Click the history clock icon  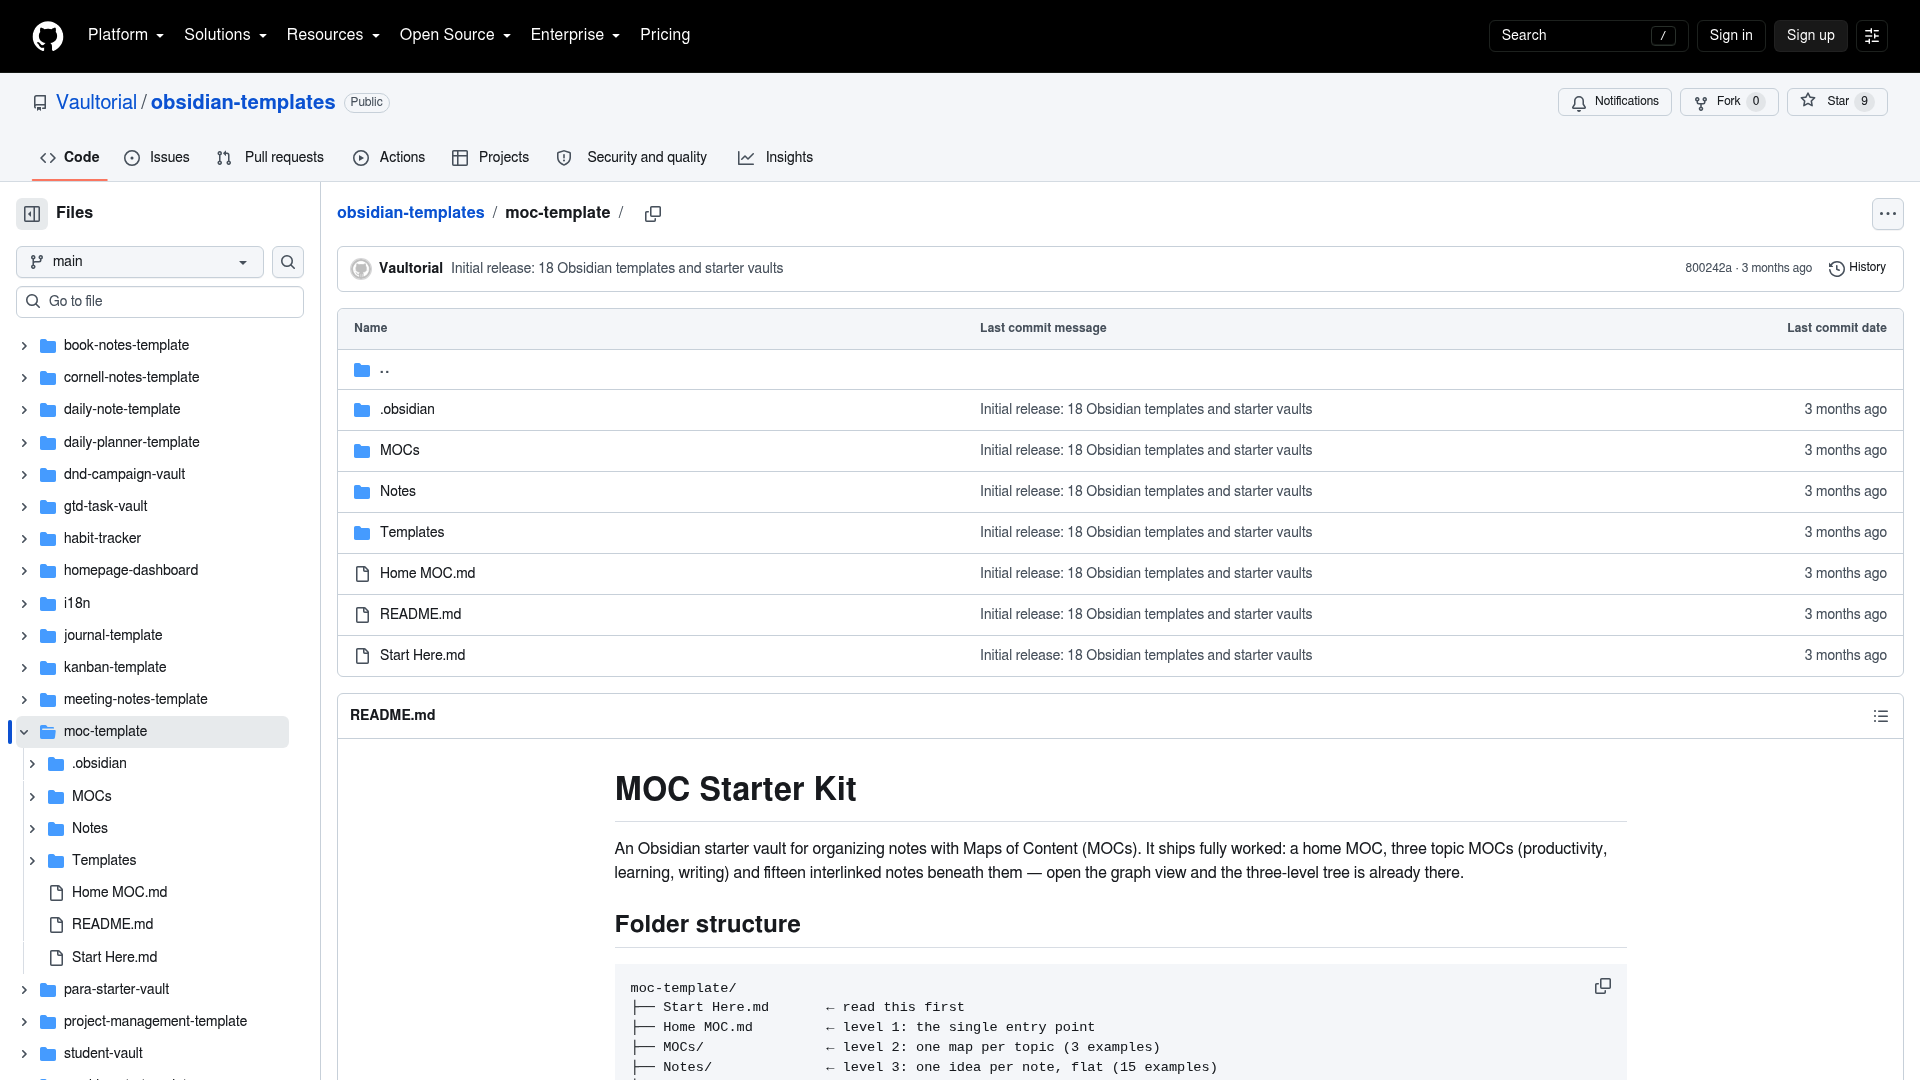pos(1837,269)
